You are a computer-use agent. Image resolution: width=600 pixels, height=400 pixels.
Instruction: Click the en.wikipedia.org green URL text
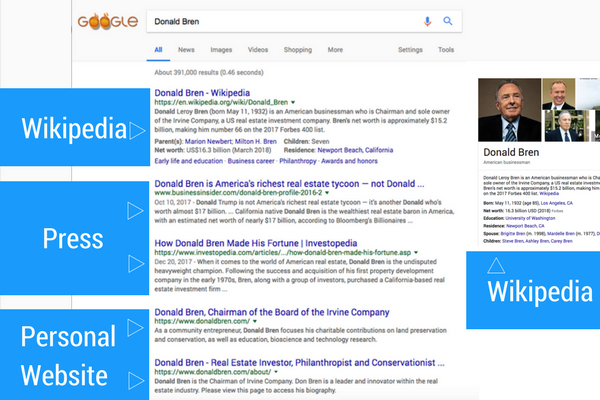[x=221, y=102]
